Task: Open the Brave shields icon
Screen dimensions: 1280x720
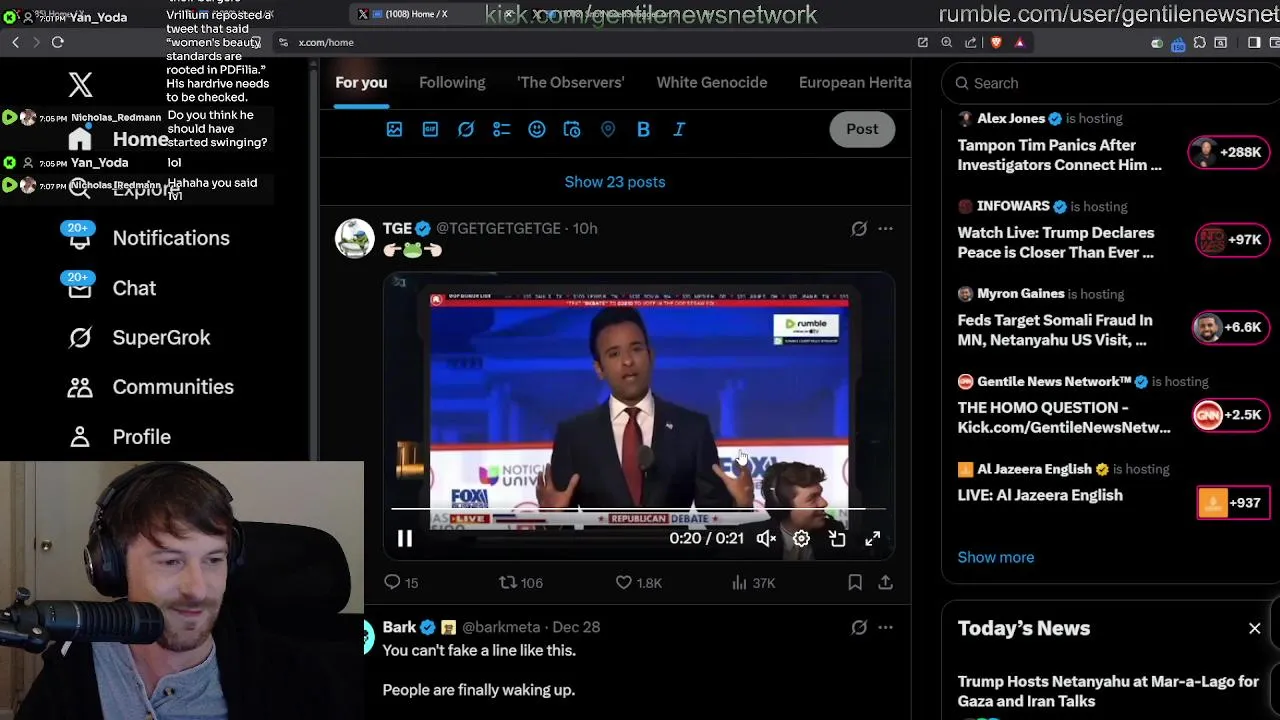Action: coord(996,42)
